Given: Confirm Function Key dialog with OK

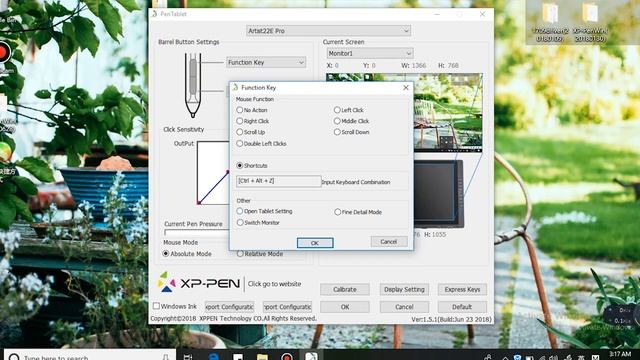Looking at the screenshot, I should [x=315, y=243].
